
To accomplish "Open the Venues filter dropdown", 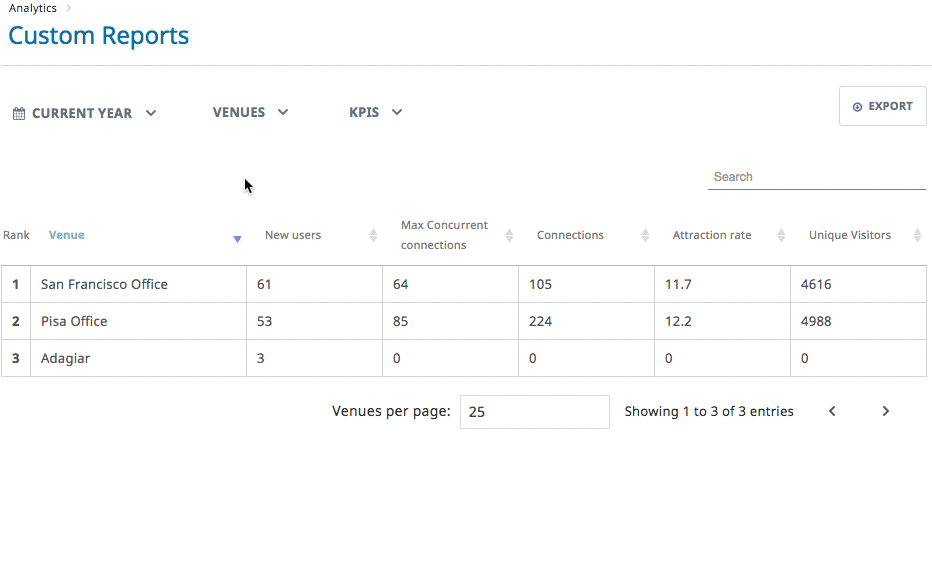I will click(250, 112).
